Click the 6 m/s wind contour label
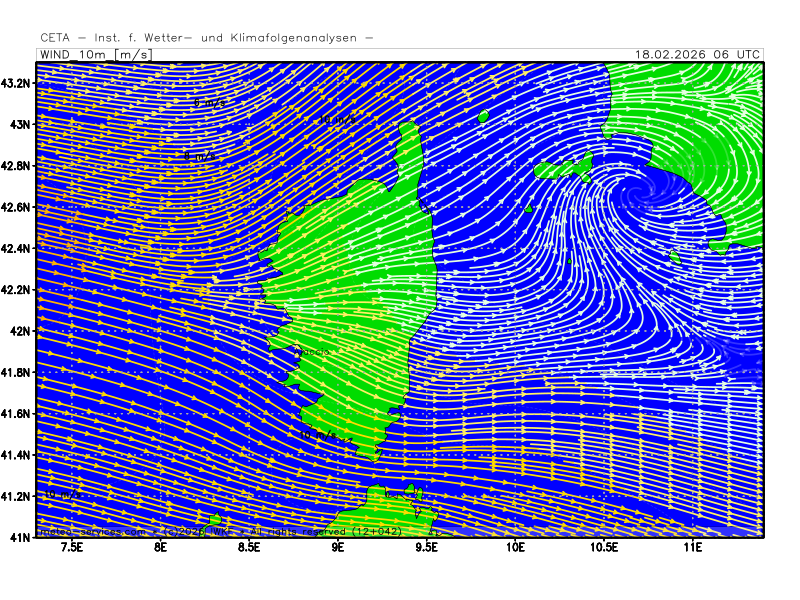Image resolution: width=800 pixels, height=600 pixels. point(210,102)
